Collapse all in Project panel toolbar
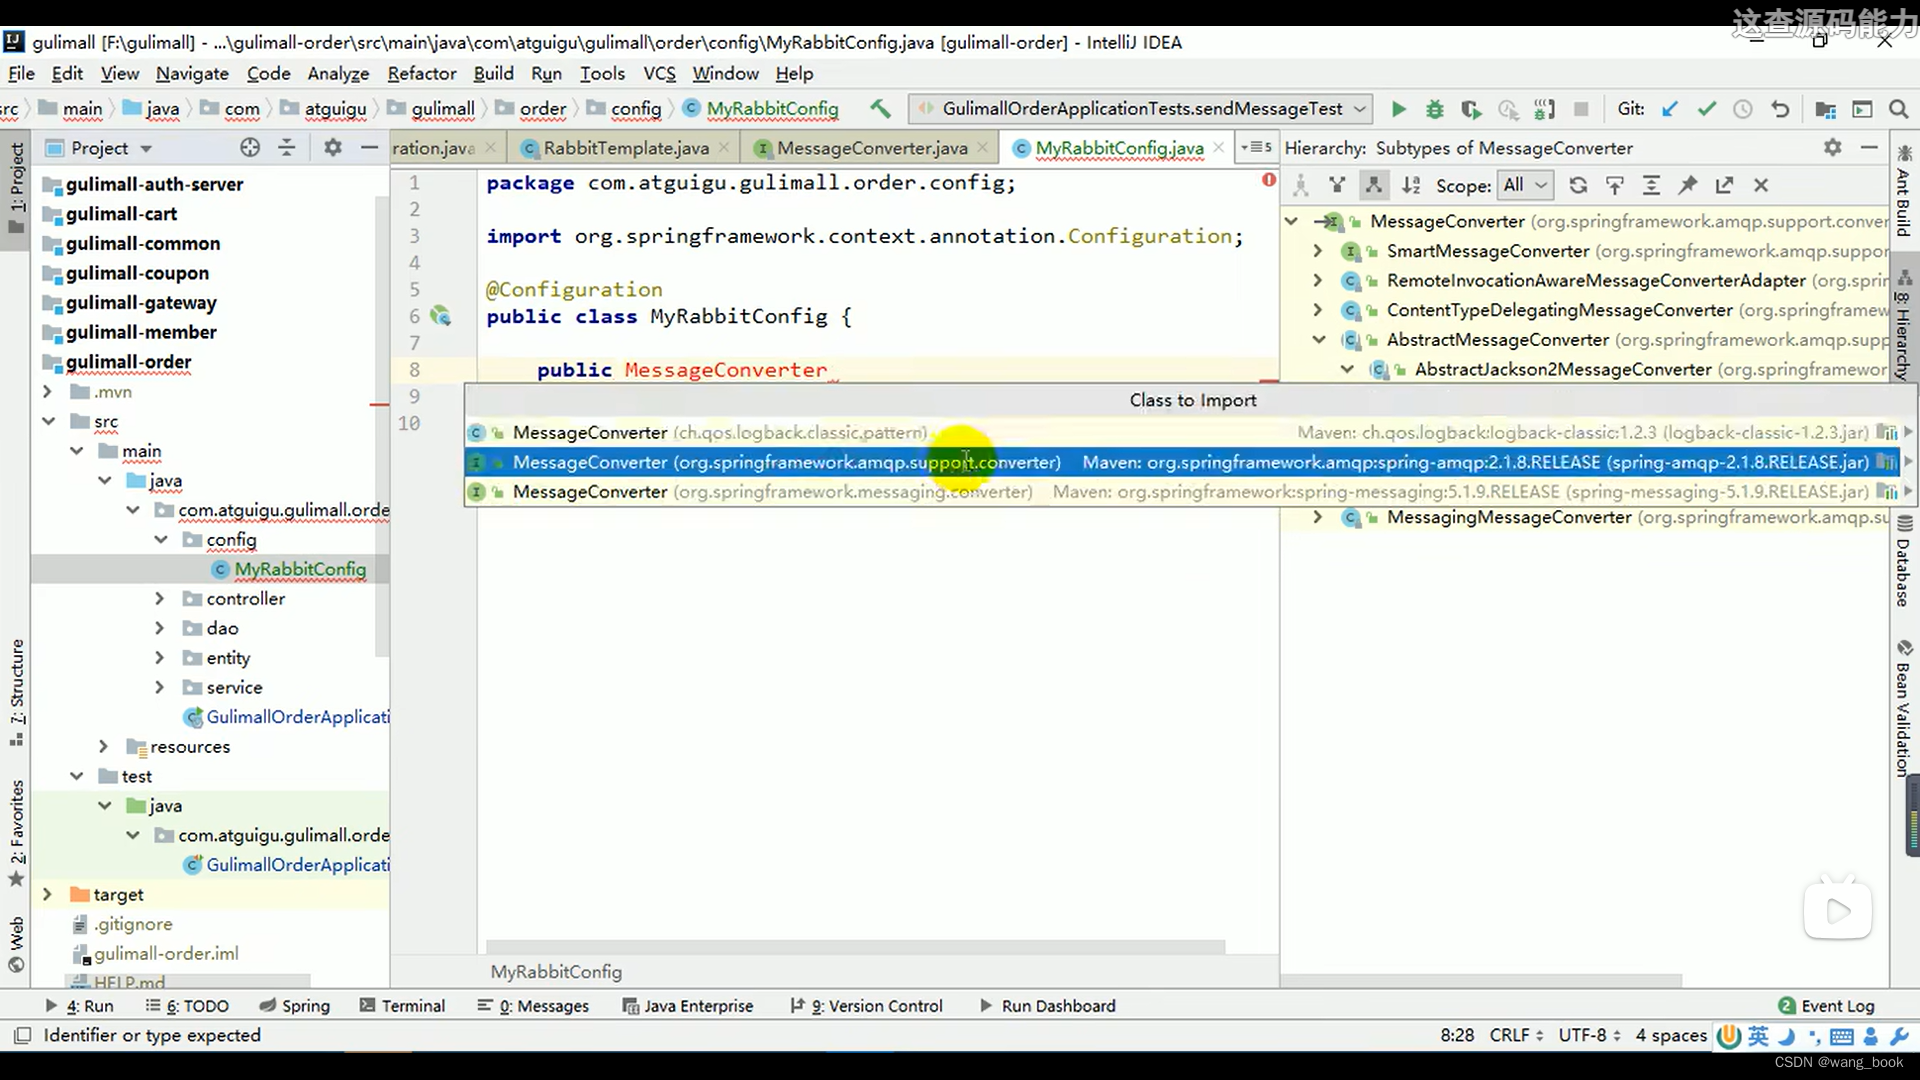The width and height of the screenshot is (1920, 1080). (287, 148)
